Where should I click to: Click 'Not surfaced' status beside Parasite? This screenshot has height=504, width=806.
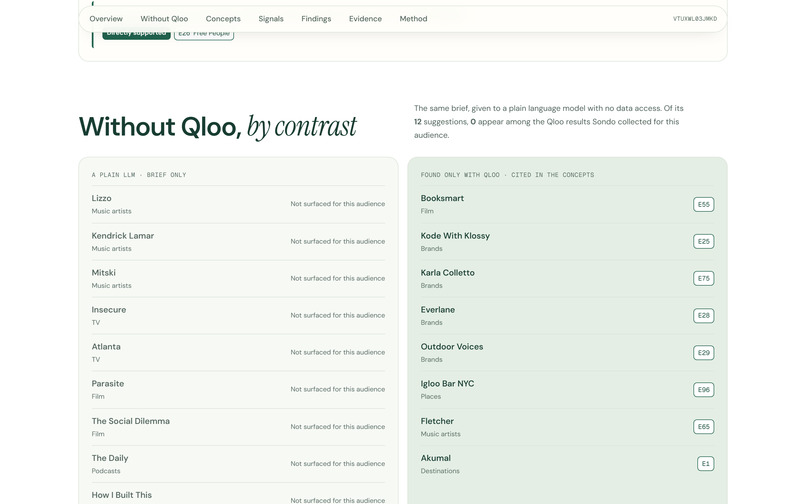pyautogui.click(x=338, y=389)
